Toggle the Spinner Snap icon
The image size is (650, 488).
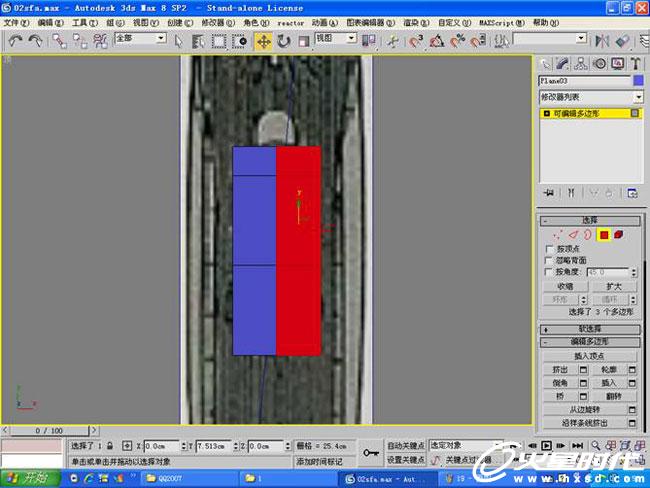(478, 41)
